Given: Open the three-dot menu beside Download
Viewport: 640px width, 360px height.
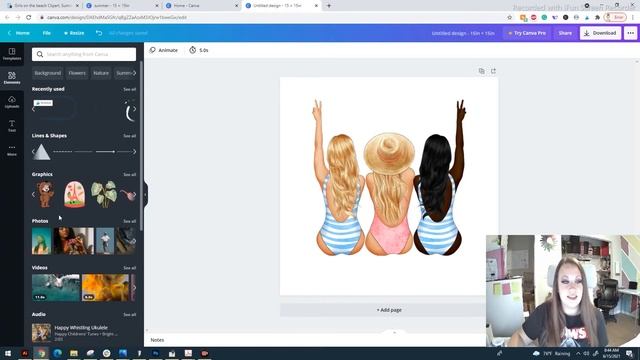Looking at the screenshot, I should point(631,33).
